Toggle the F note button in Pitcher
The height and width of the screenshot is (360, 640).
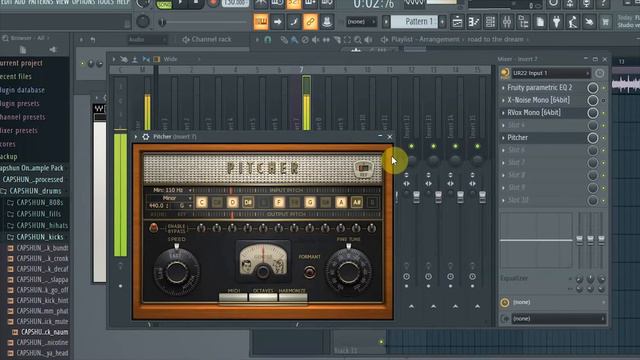[279, 202]
